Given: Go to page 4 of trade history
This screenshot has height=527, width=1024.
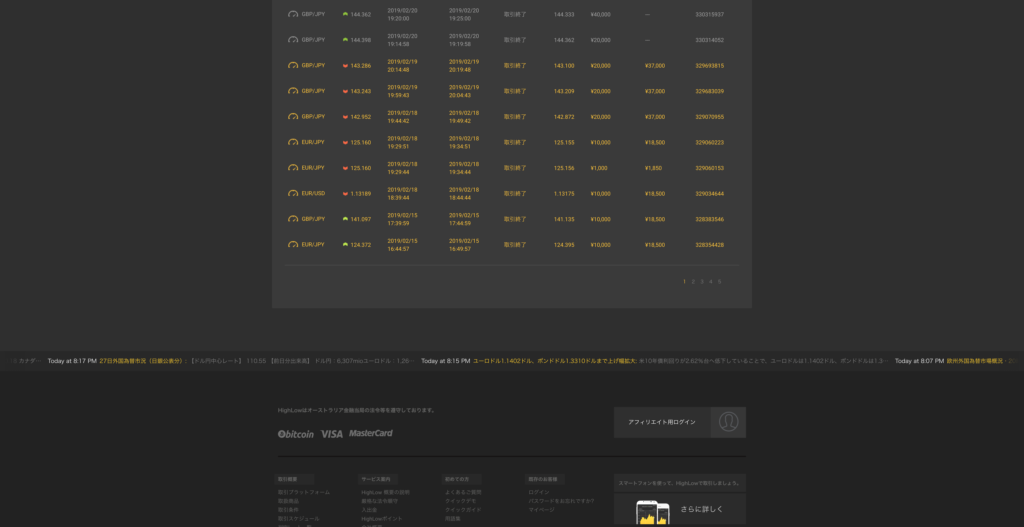Looking at the screenshot, I should click(x=711, y=281).
